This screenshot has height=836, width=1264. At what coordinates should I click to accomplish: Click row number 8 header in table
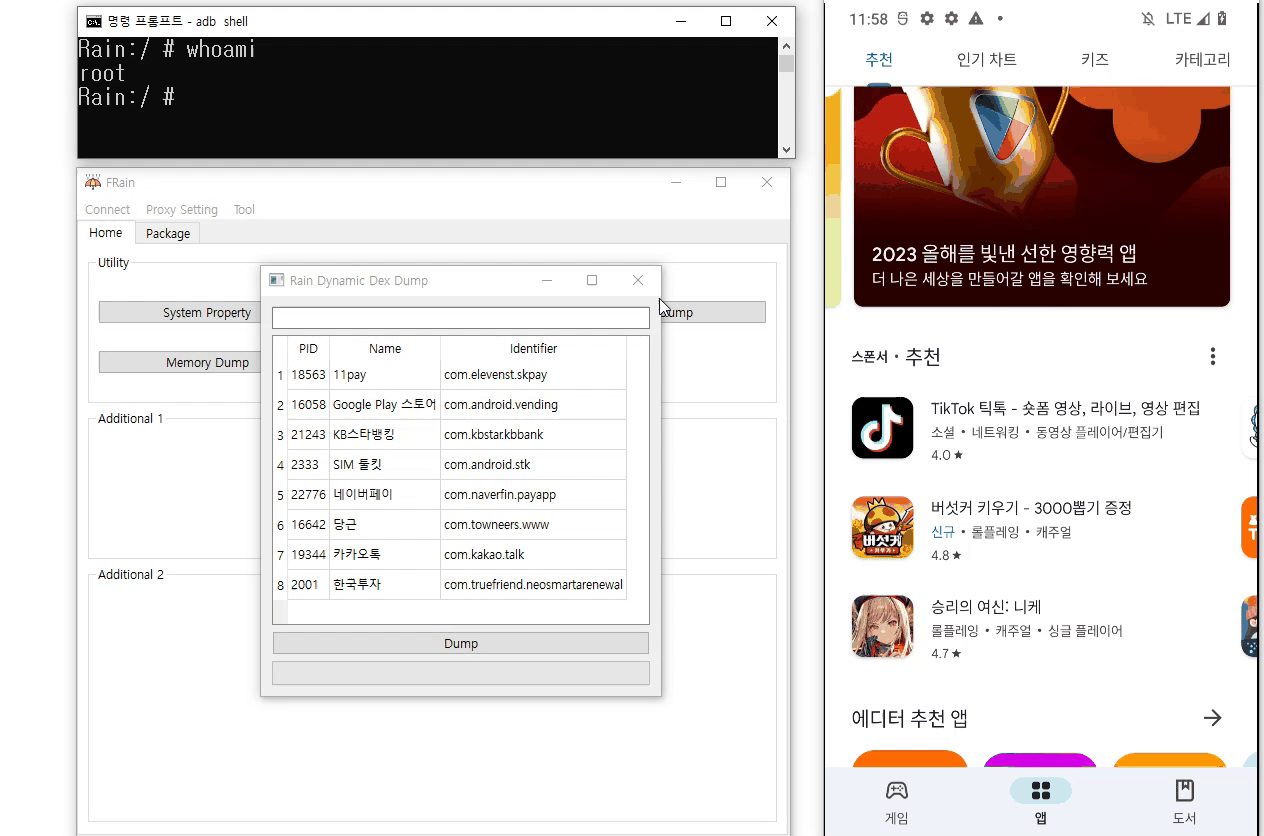pyautogui.click(x=280, y=585)
